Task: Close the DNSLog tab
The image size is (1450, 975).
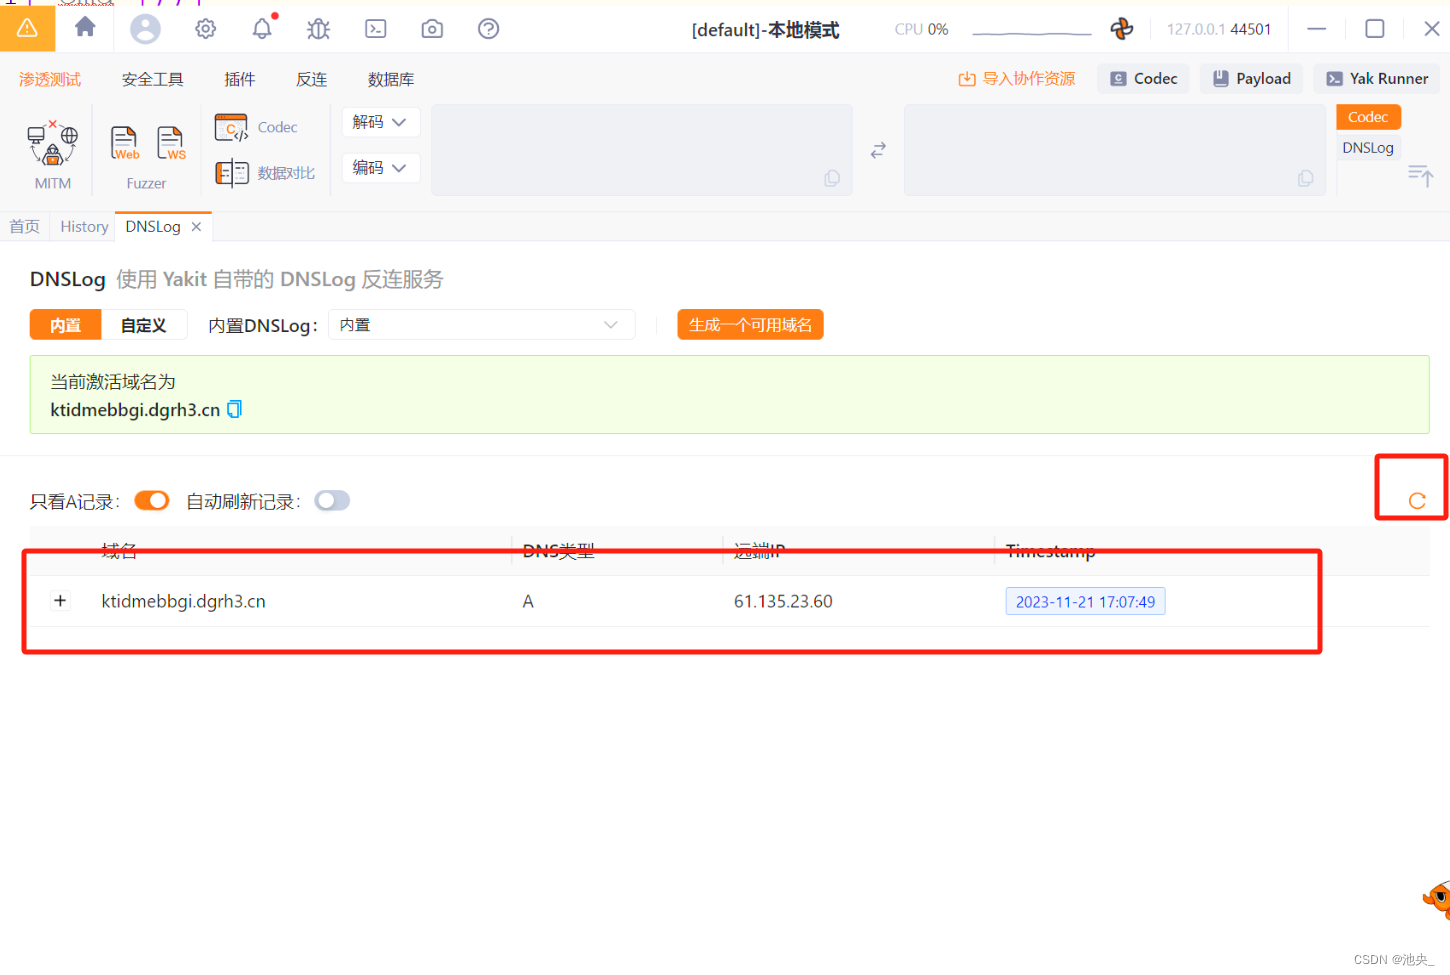Action: pyautogui.click(x=196, y=227)
